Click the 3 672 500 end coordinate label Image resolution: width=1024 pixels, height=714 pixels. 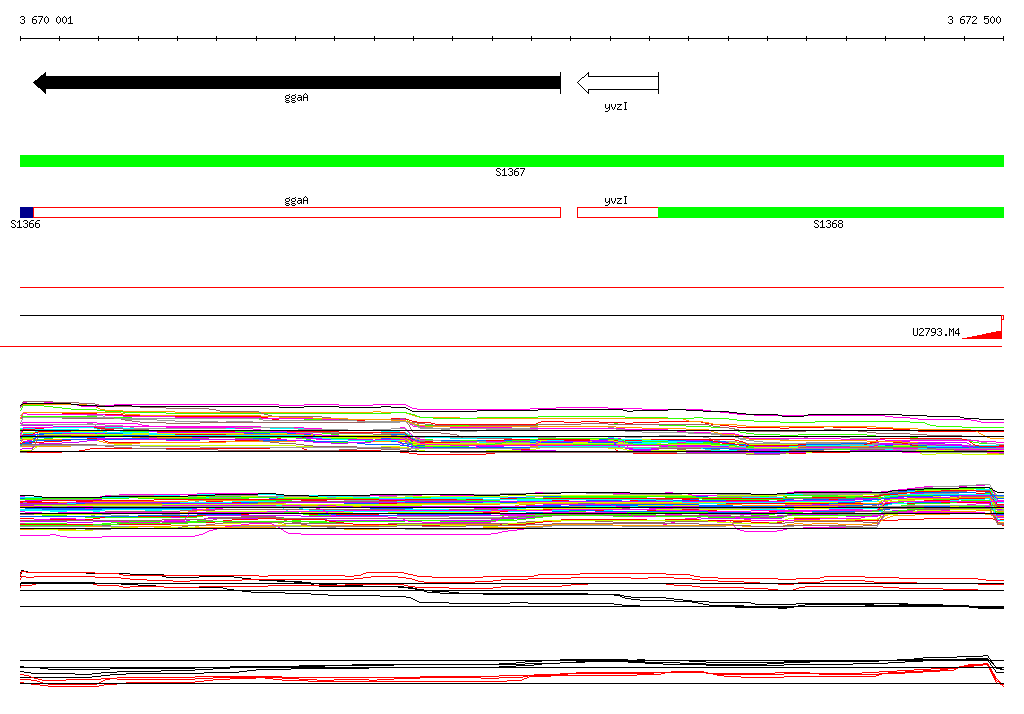(974, 20)
